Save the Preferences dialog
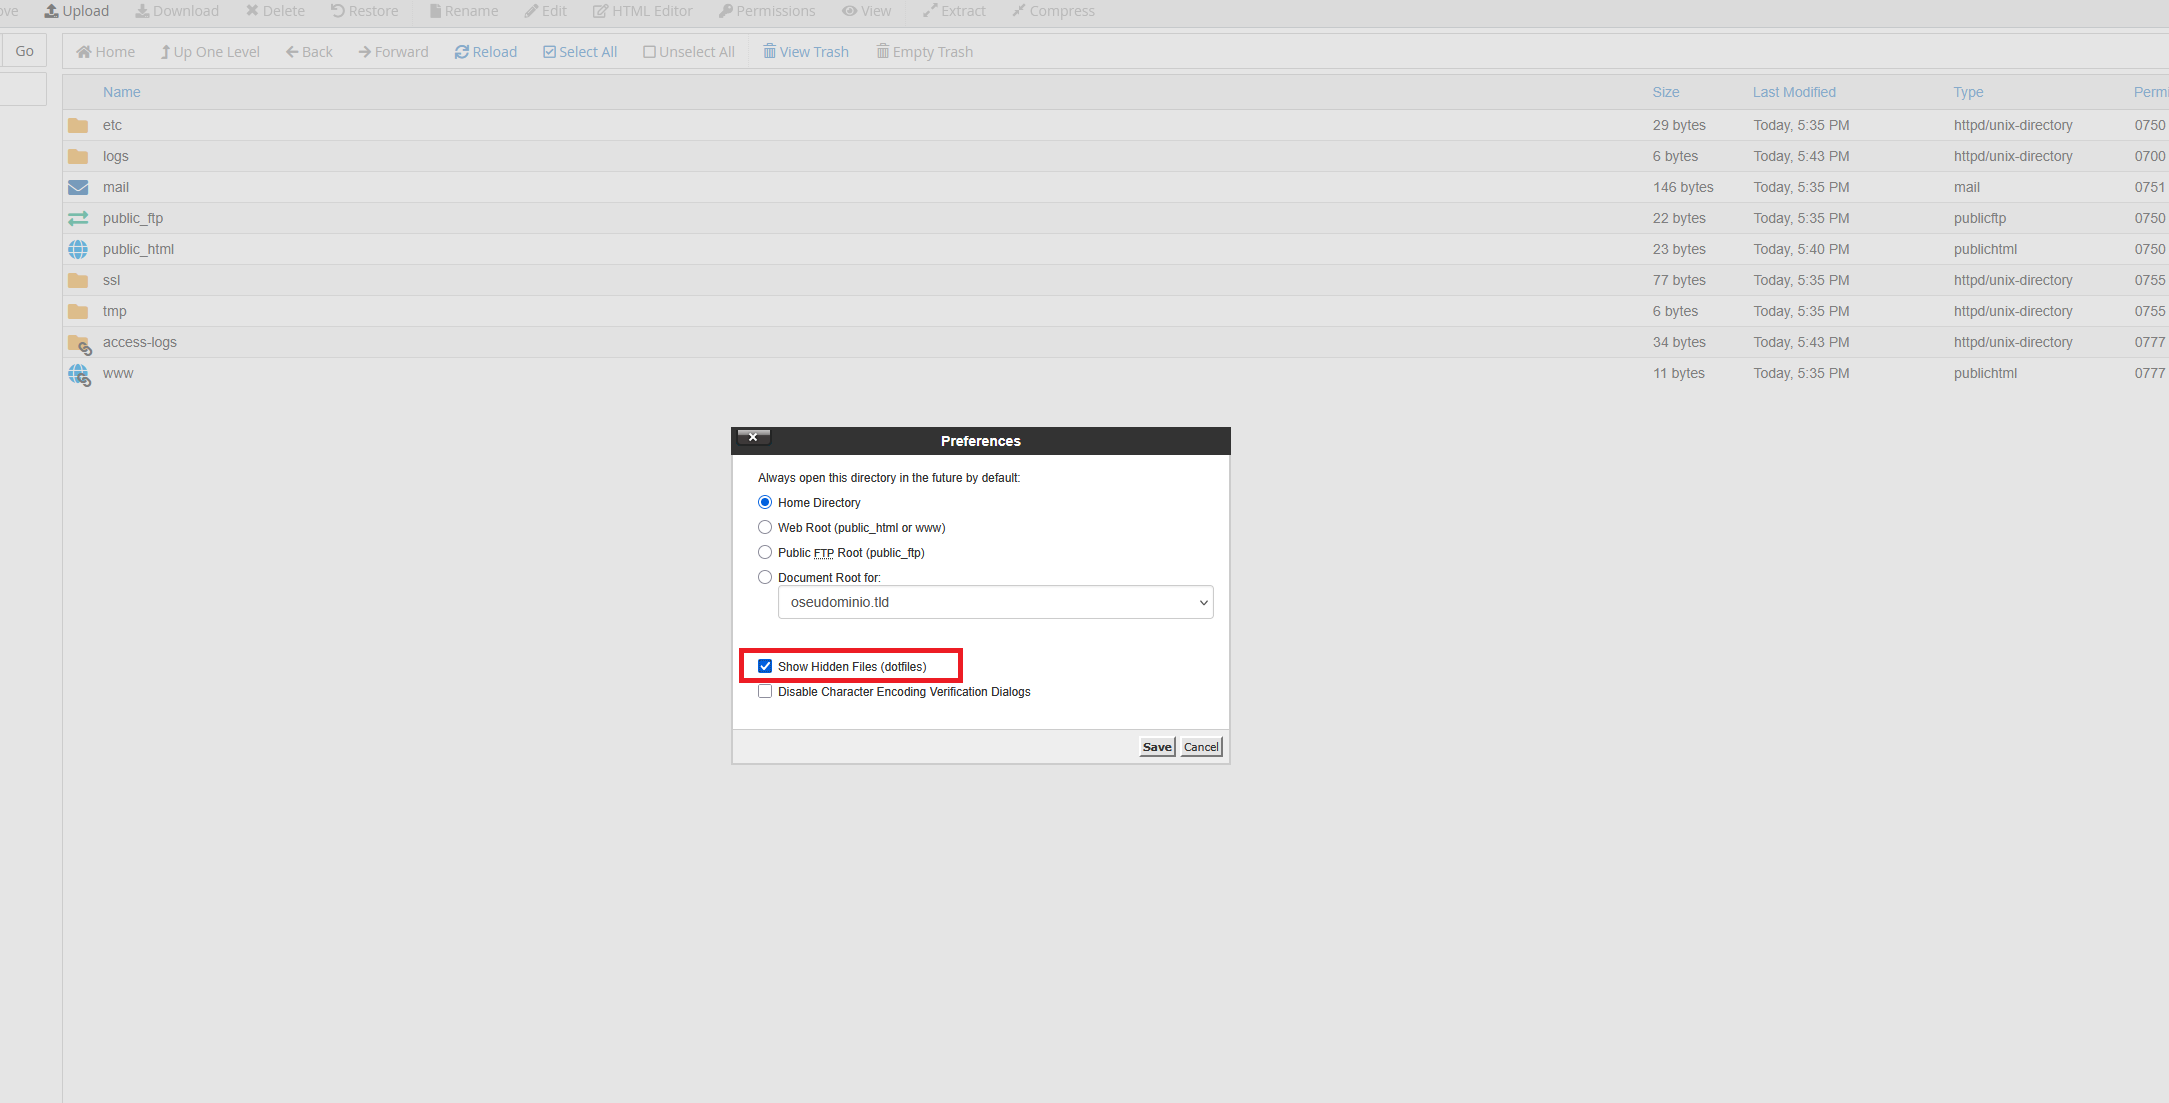This screenshot has width=2169, height=1103. coord(1157,747)
